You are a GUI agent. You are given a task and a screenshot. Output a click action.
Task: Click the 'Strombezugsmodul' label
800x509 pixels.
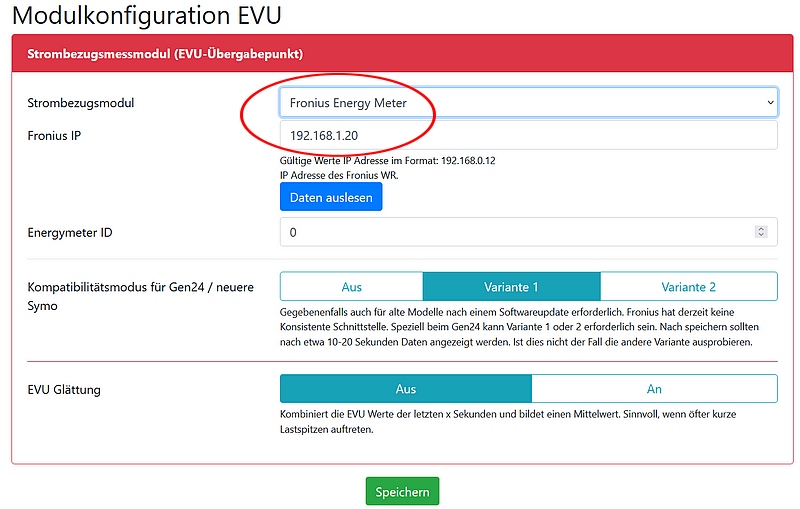click(x=81, y=103)
